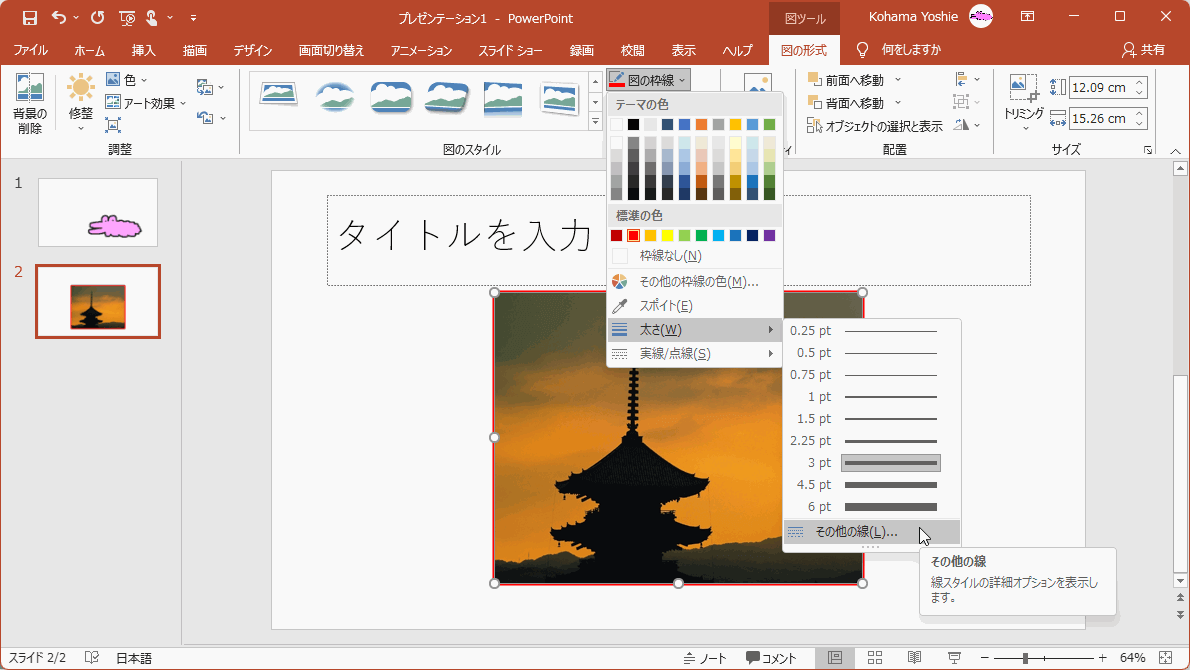Open Comments (コメント) pane
Screen dimensions: 1190x670
coord(771,658)
